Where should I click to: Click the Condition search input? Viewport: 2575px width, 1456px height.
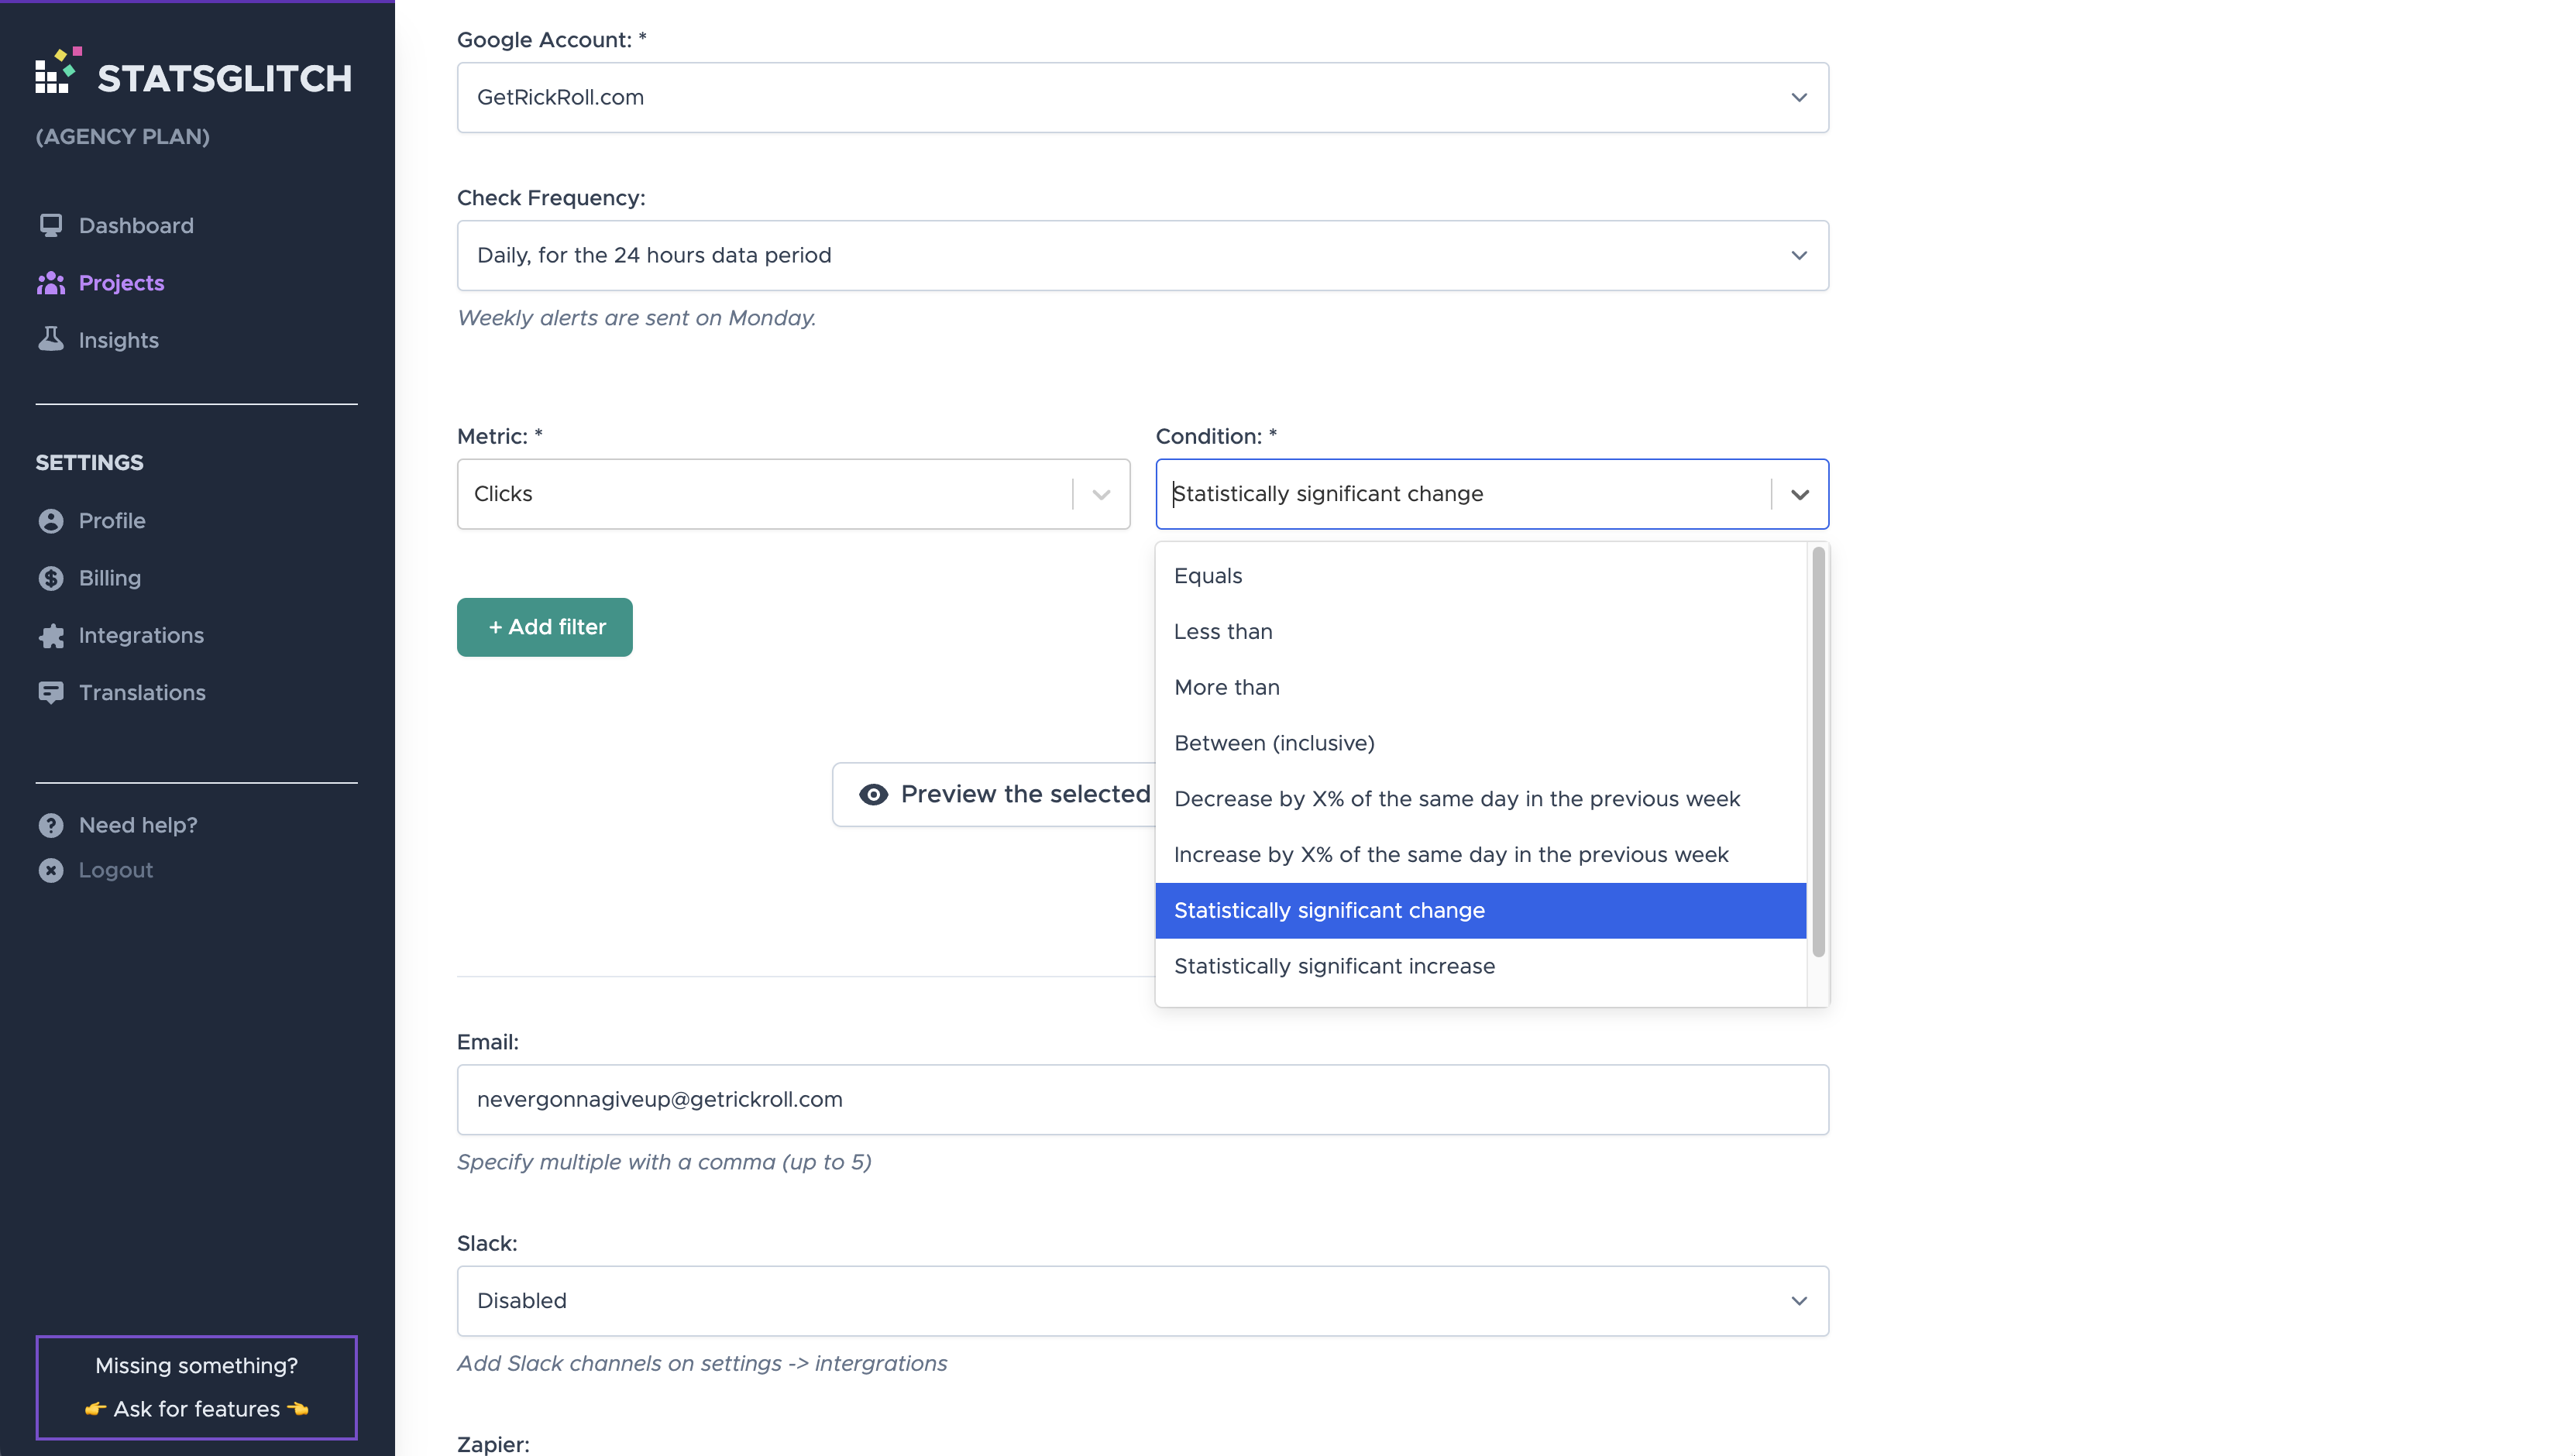tap(1465, 494)
